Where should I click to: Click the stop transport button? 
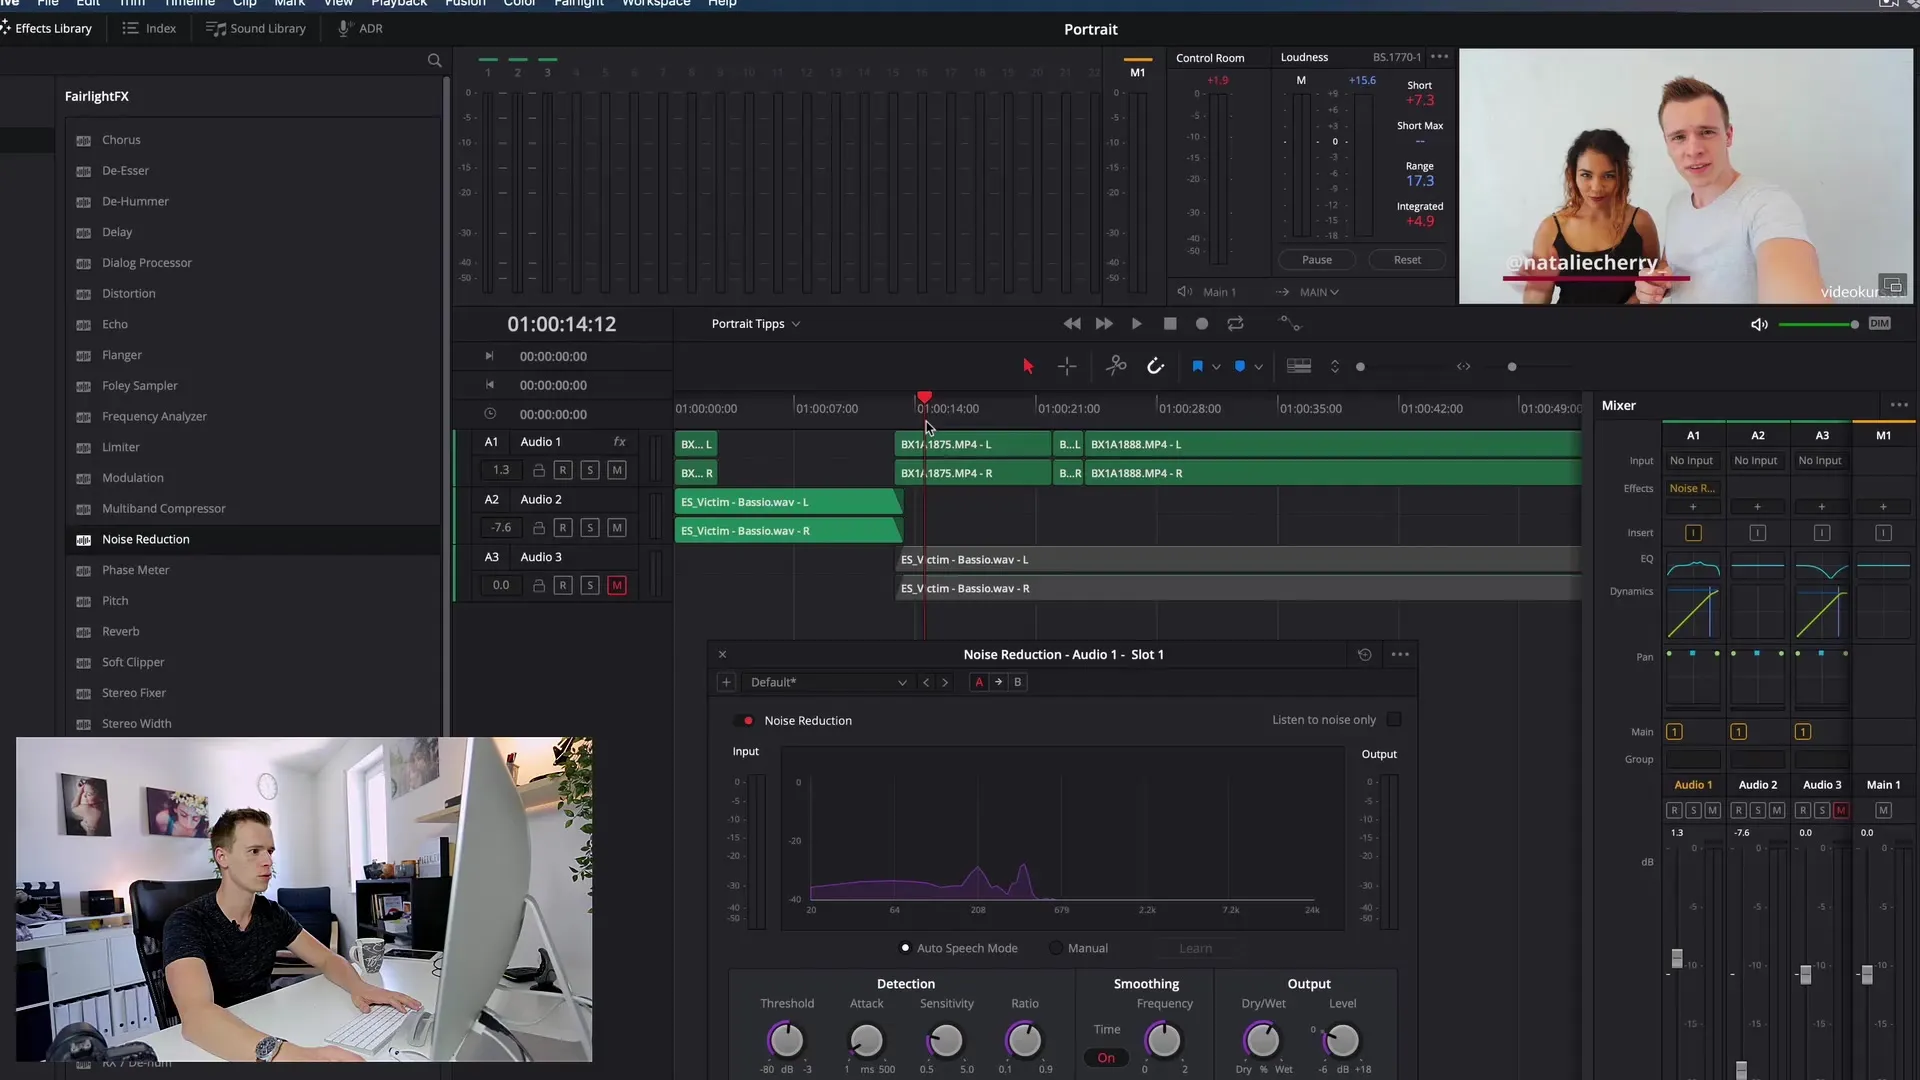coord(1170,324)
